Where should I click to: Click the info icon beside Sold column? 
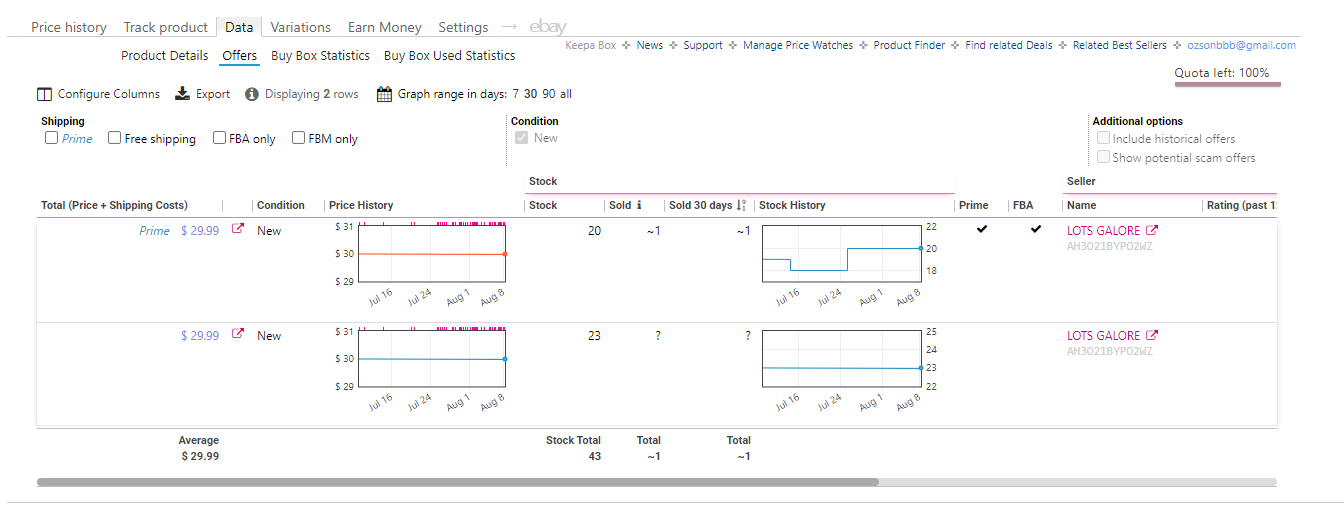[639, 205]
